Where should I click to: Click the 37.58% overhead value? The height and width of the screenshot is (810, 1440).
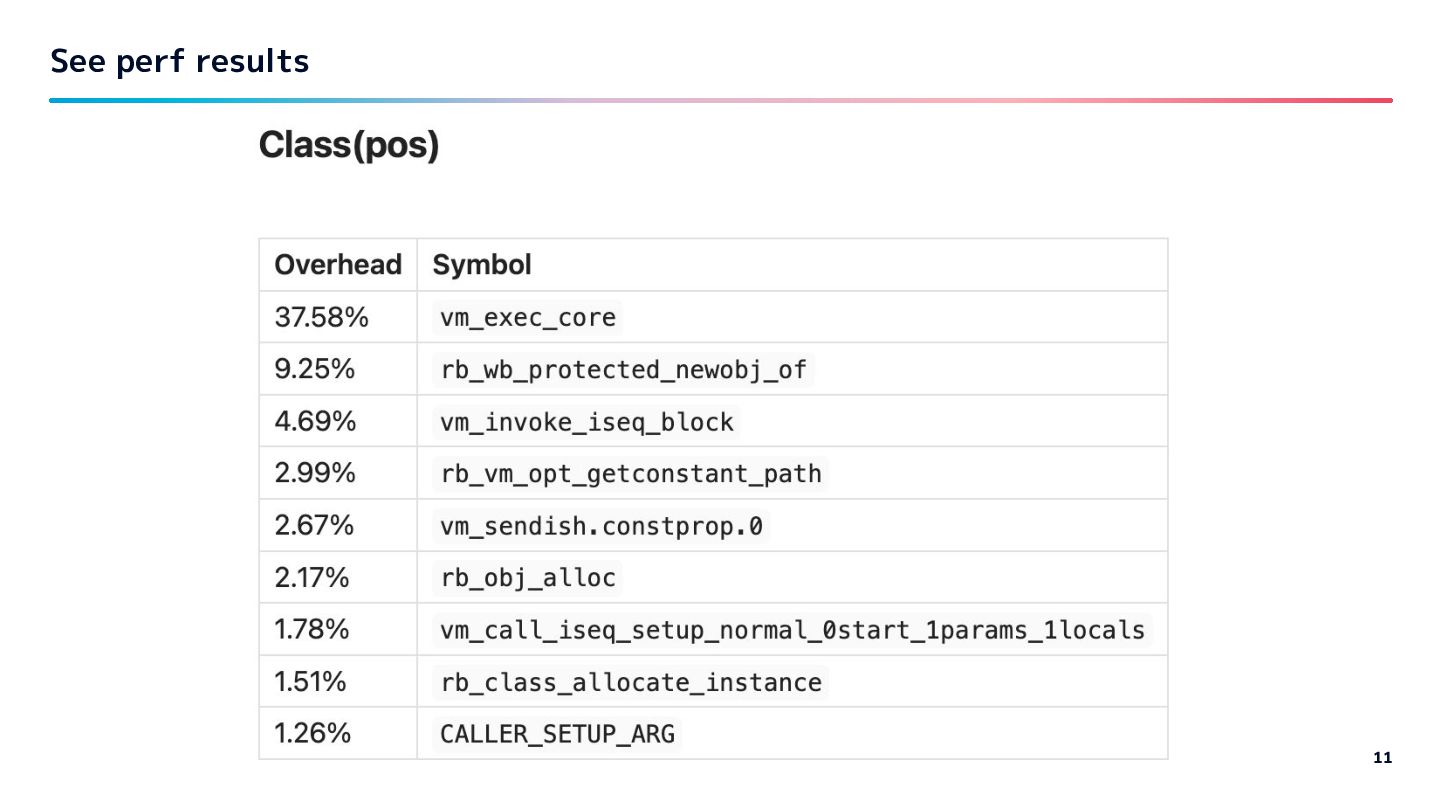click(322, 318)
